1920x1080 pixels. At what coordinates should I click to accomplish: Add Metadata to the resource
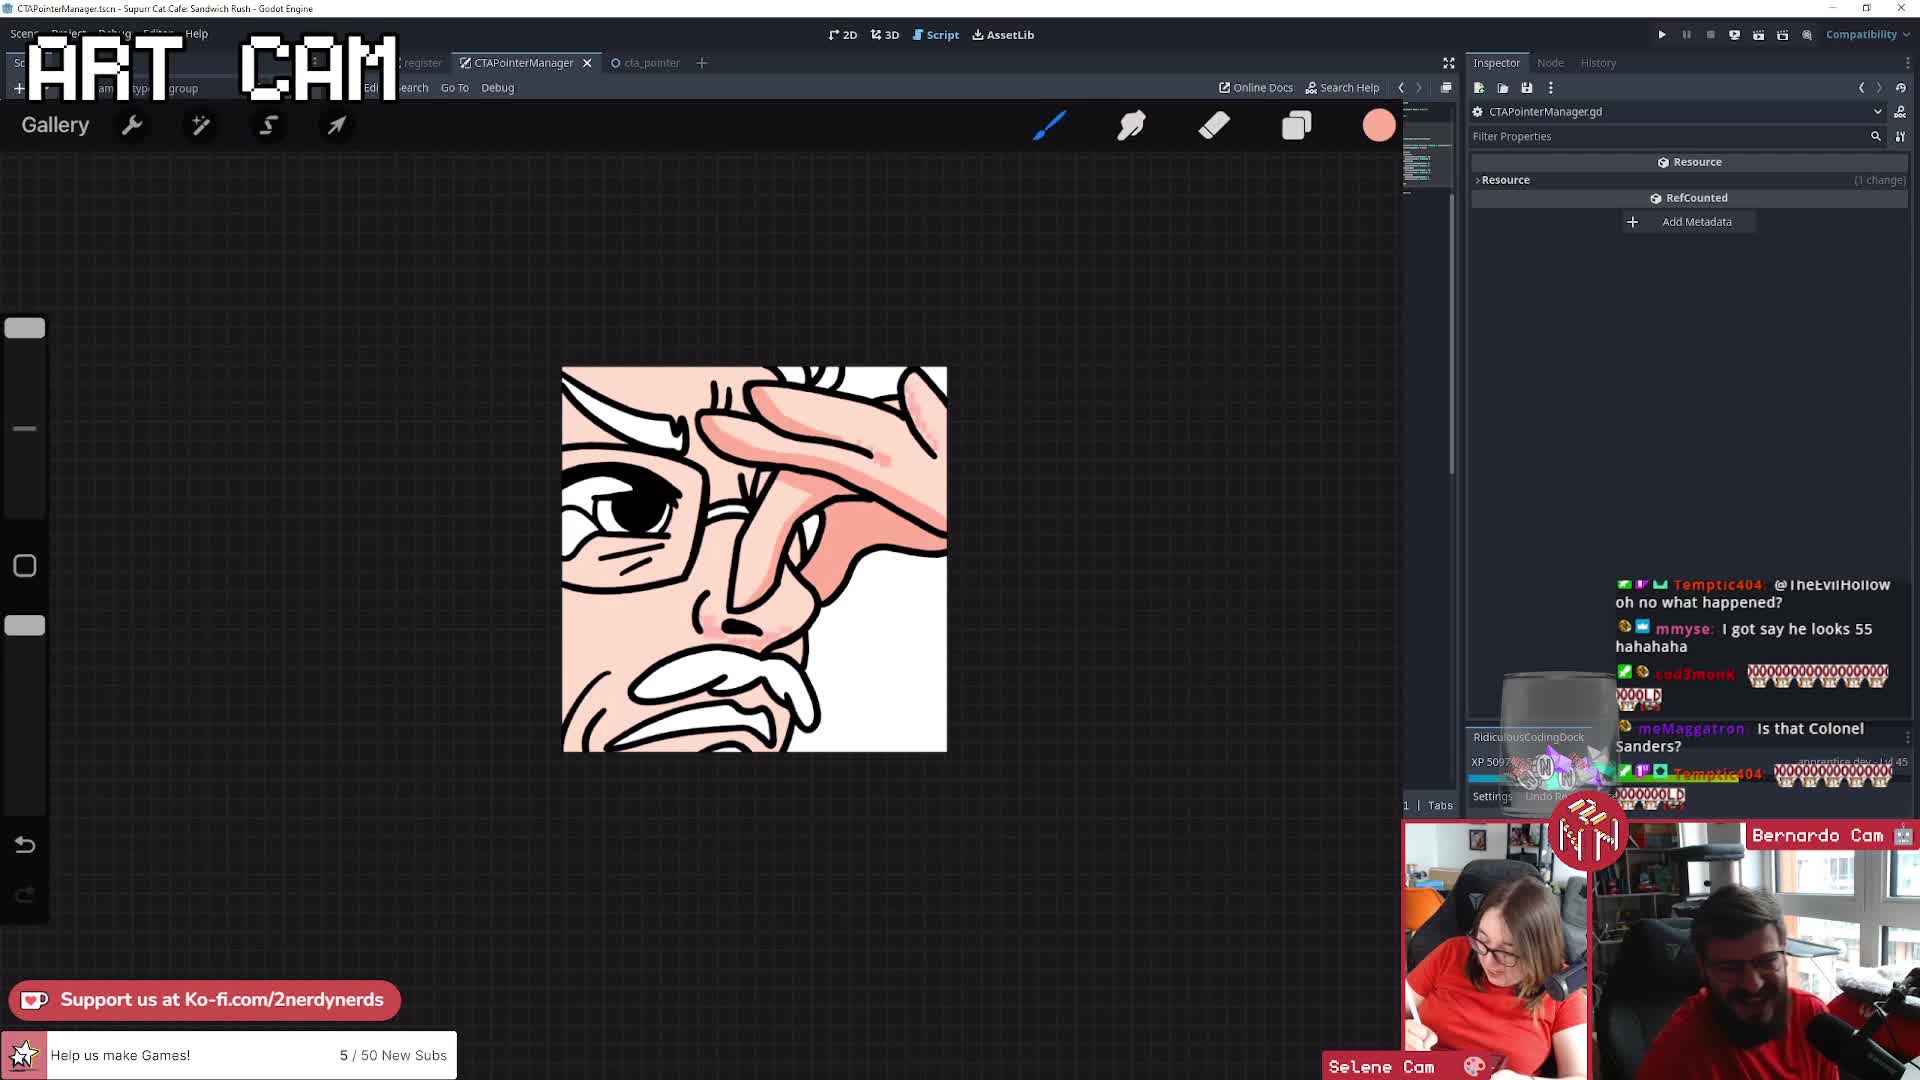coord(1688,222)
